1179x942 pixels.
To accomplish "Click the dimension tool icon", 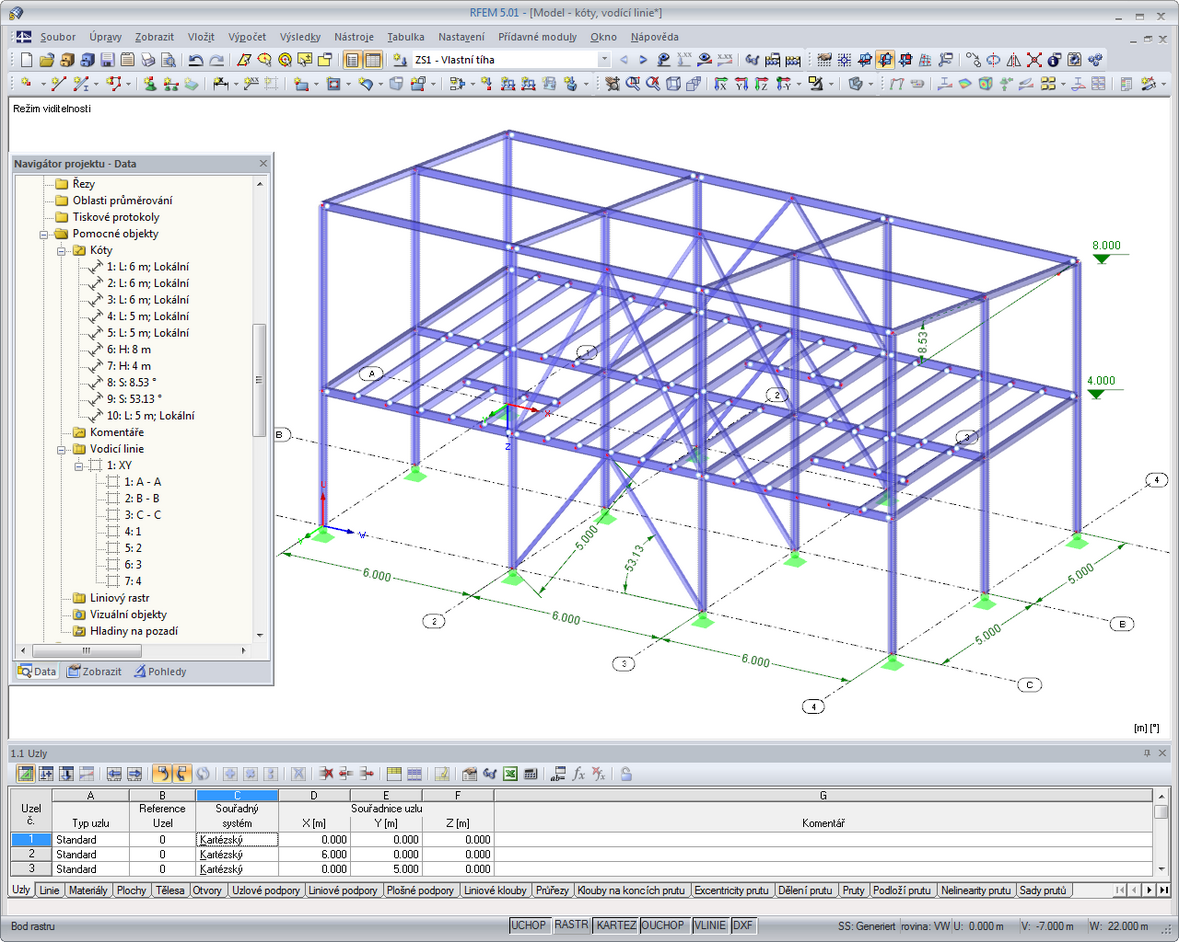I will click(220, 84).
